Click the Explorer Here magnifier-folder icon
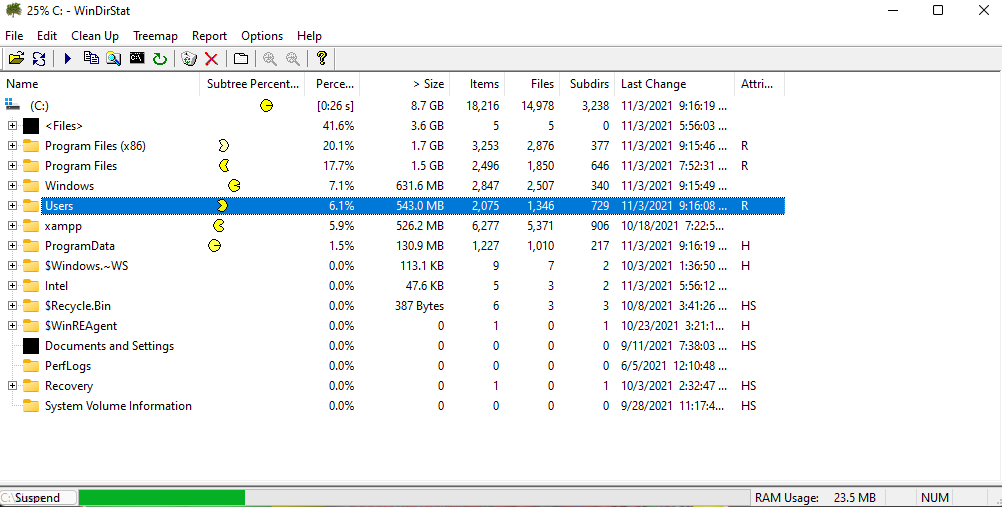This screenshot has height=507, width=1002. click(114, 59)
